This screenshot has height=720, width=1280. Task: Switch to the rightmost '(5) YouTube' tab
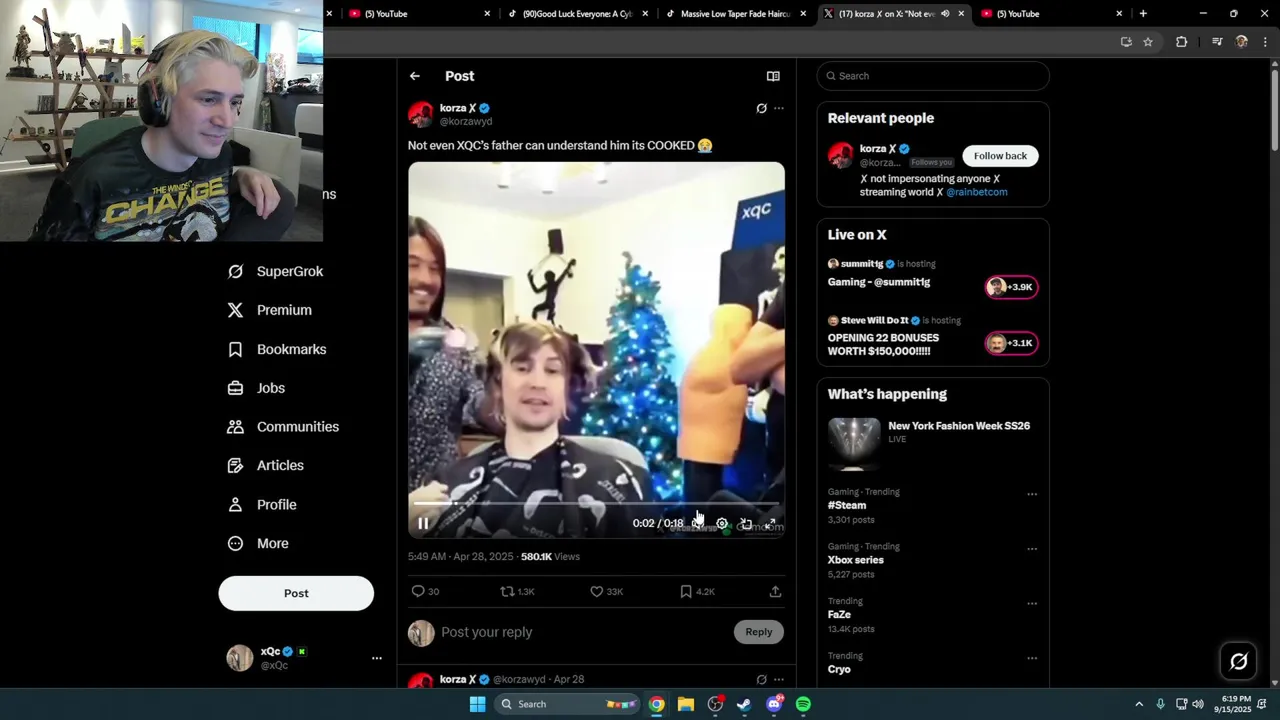pyautogui.click(x=1050, y=14)
